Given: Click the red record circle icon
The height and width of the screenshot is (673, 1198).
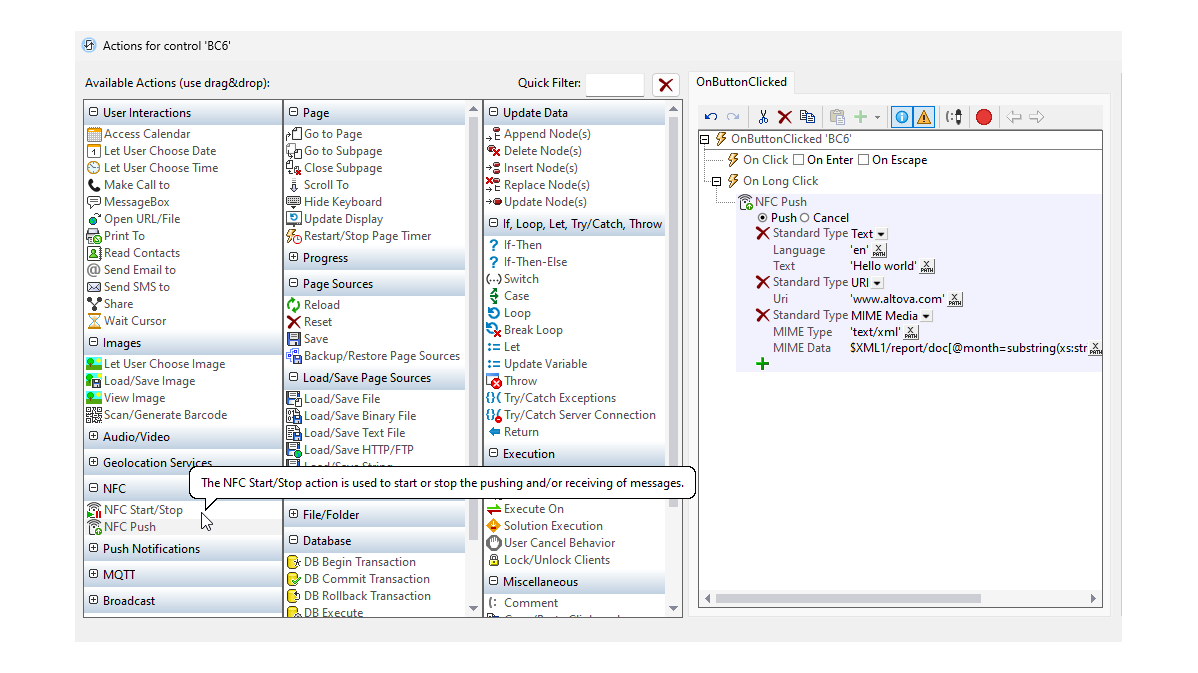Looking at the screenshot, I should pos(984,117).
